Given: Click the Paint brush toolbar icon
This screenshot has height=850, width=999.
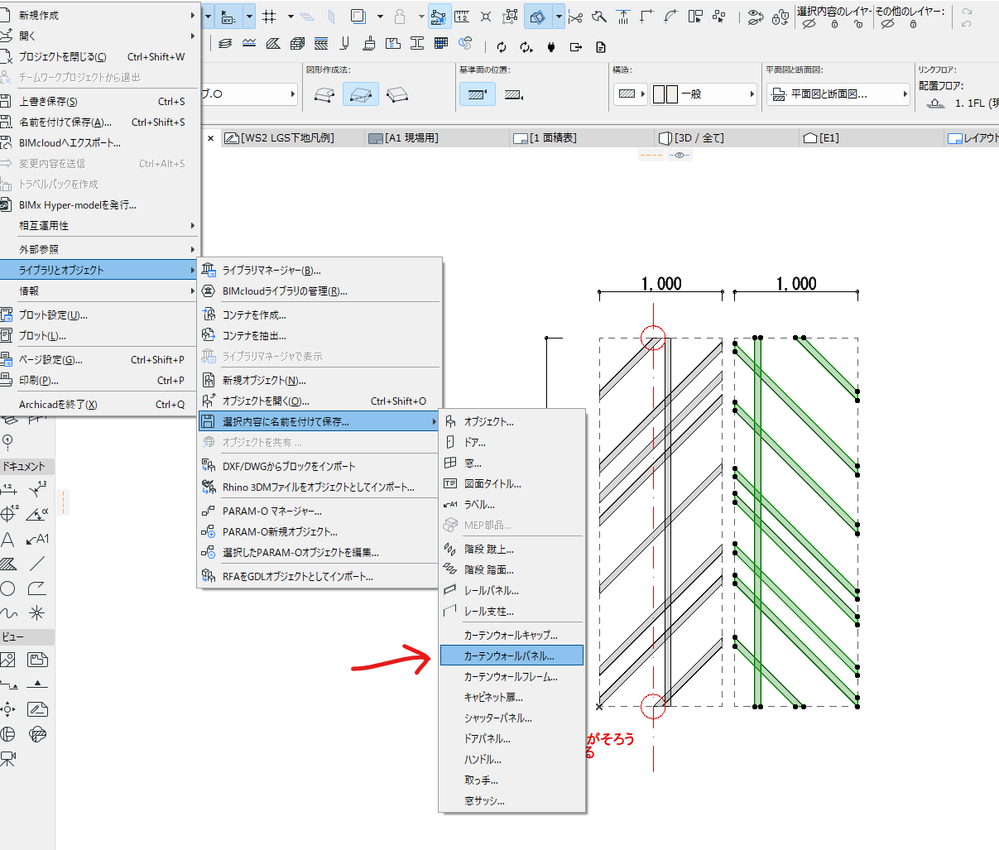Looking at the screenshot, I should point(369,43).
